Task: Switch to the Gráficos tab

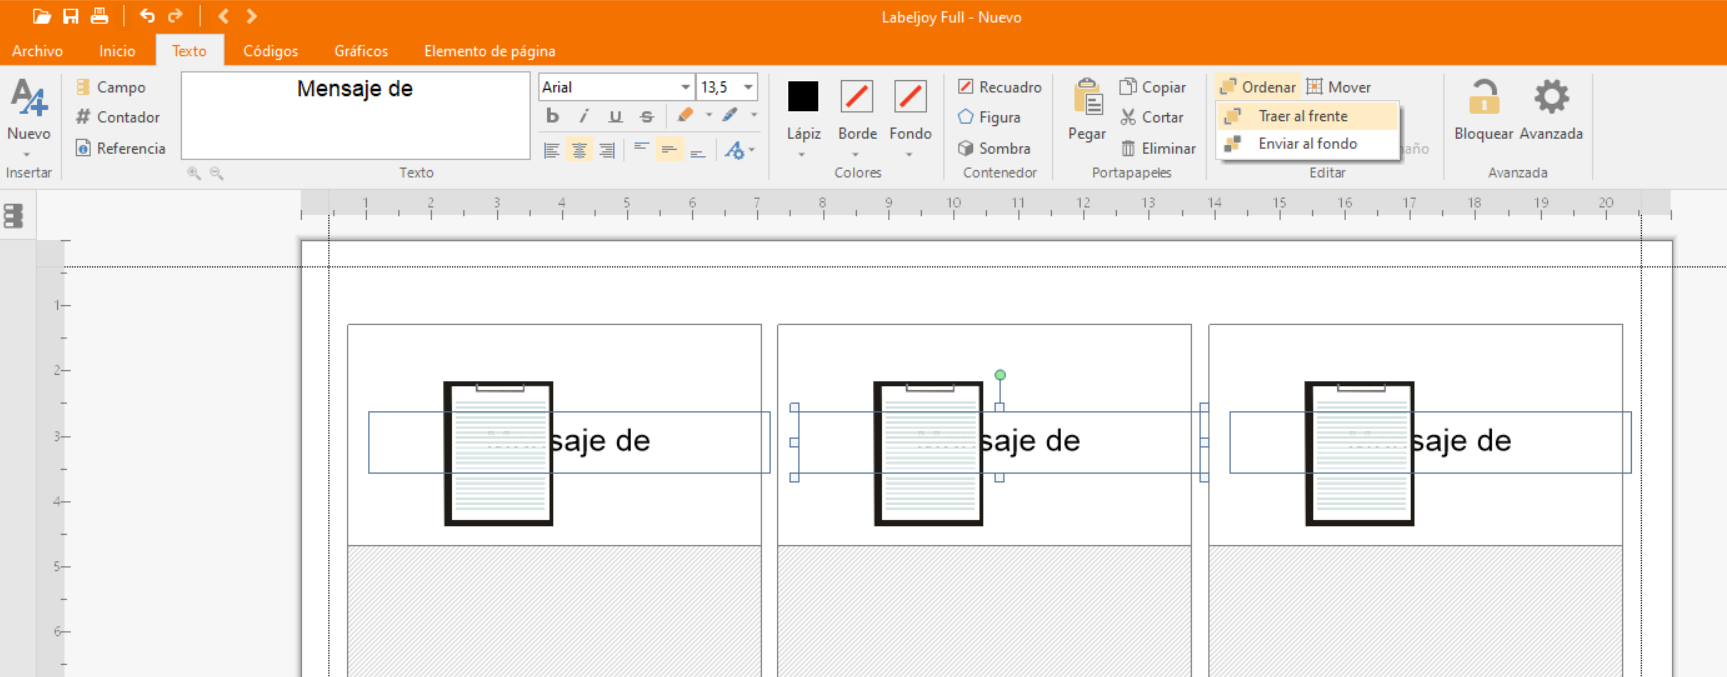Action: 361,51
